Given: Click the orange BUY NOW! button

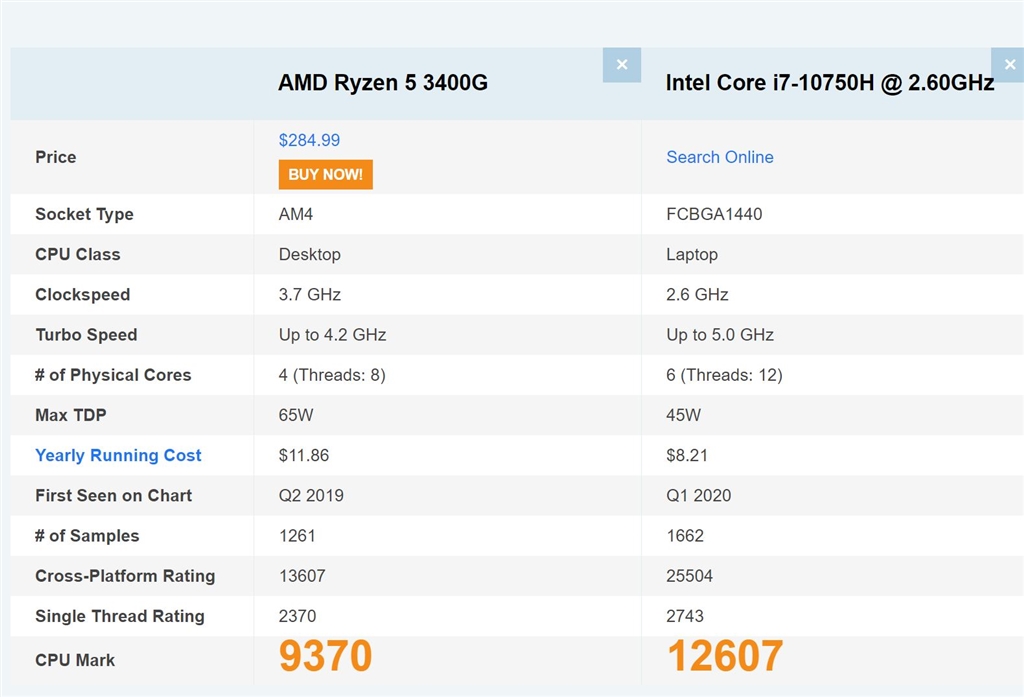Looking at the screenshot, I should pyautogui.click(x=325, y=174).
